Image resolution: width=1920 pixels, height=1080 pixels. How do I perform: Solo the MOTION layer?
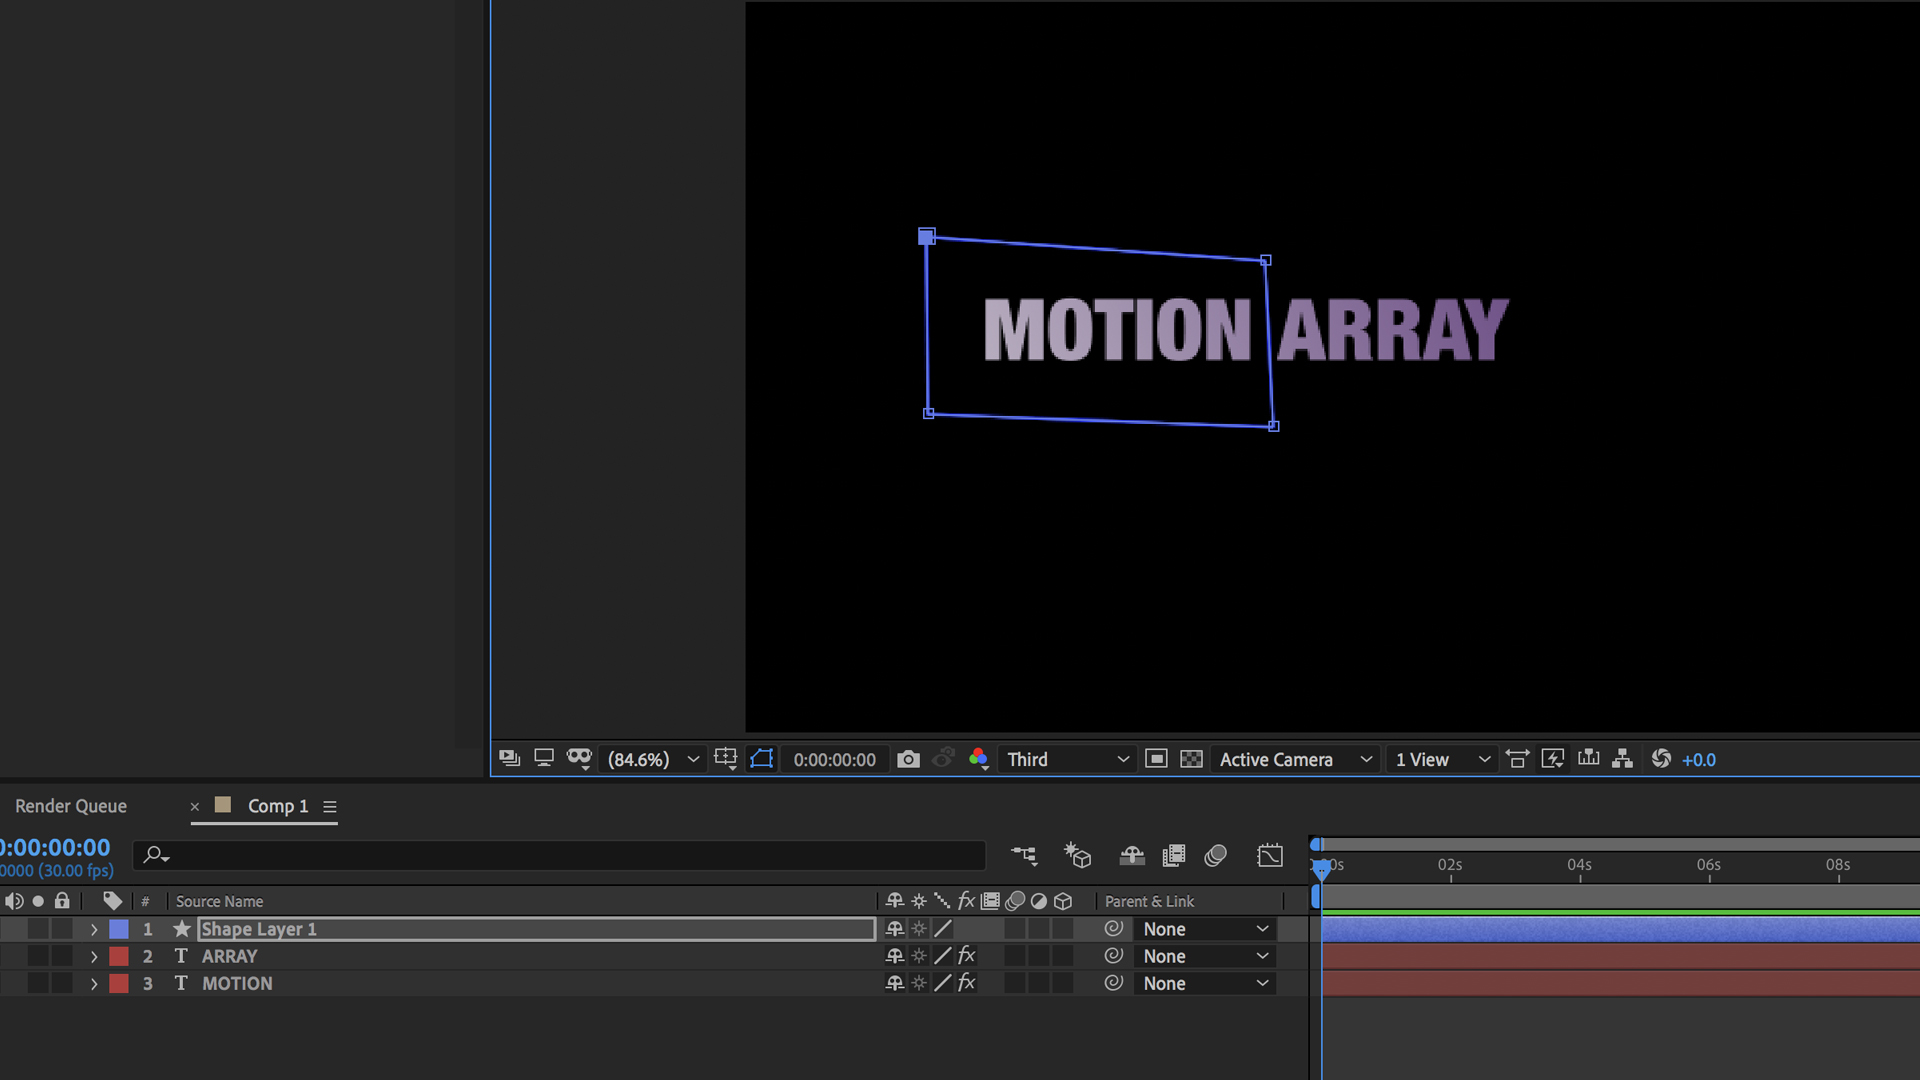pos(38,983)
